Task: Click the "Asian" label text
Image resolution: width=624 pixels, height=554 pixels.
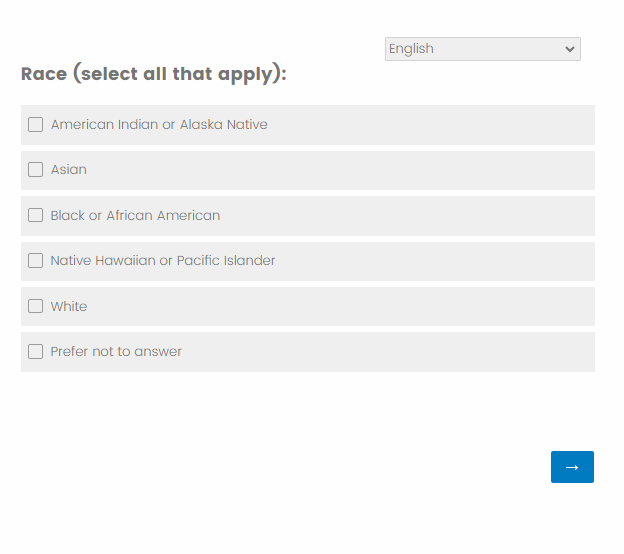Action: [69, 170]
